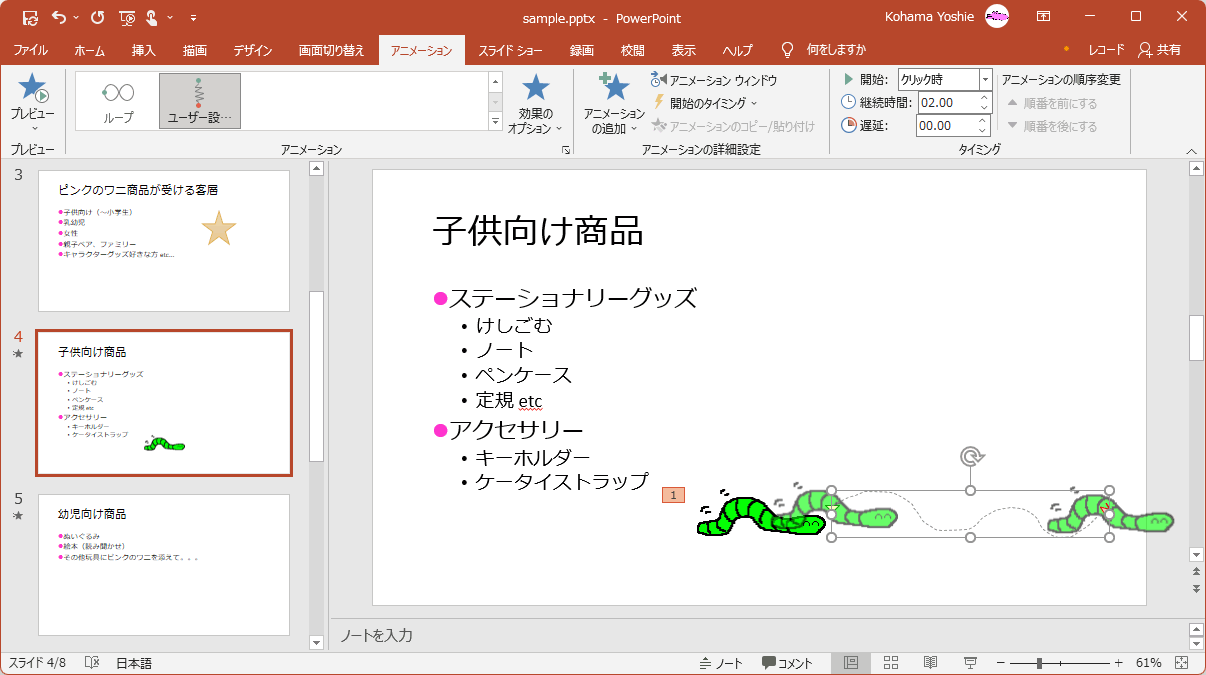
Task: Click the slide title 子供向け商品
Action: point(538,231)
